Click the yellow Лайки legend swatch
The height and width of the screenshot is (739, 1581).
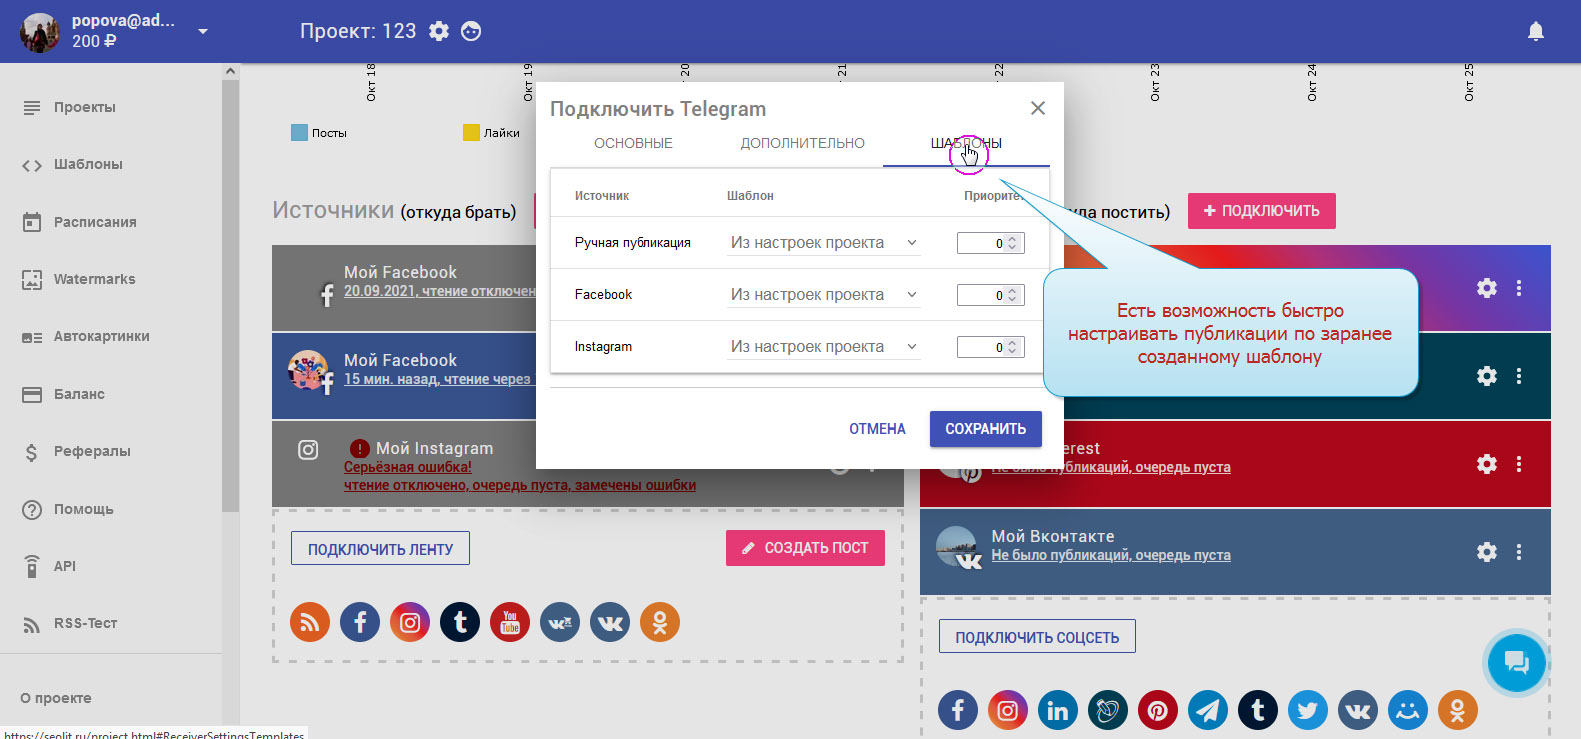pyautogui.click(x=471, y=133)
